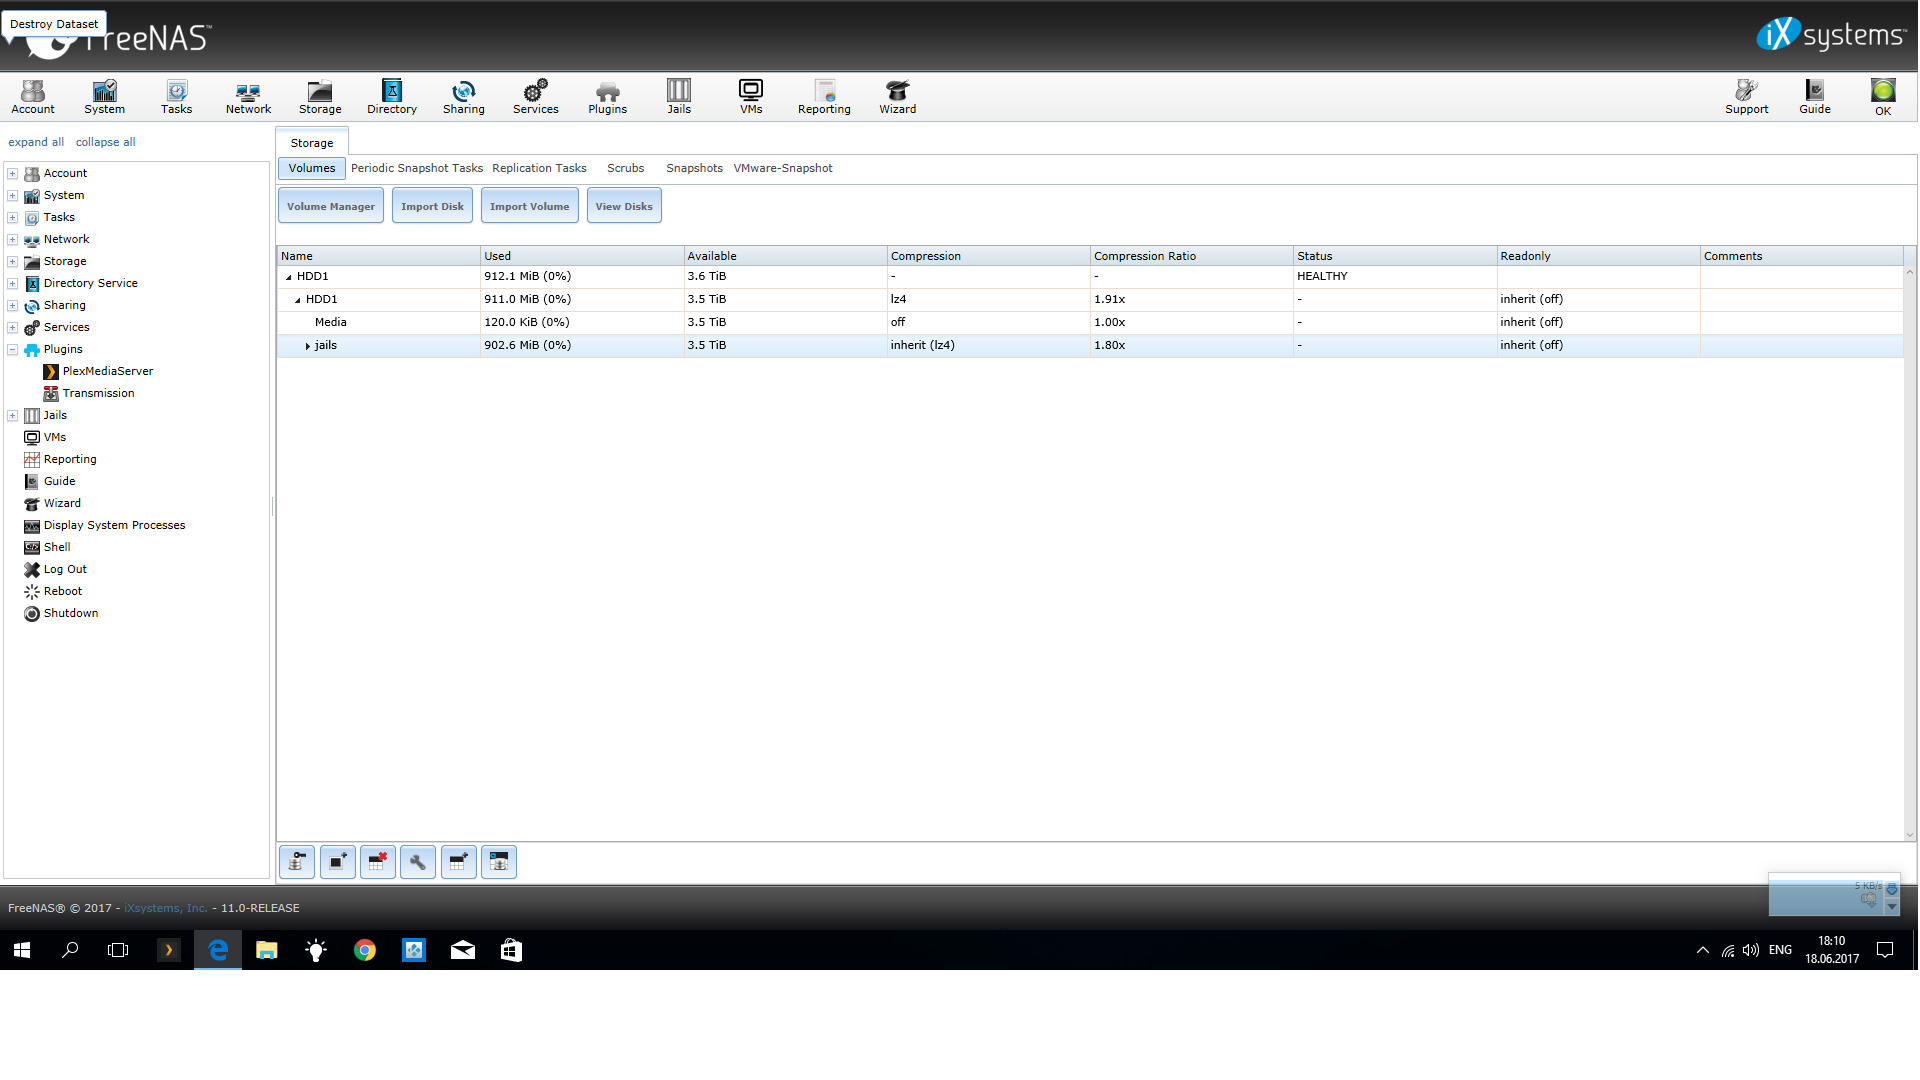Click the Edit Options wrench icon
The image size is (1920, 1080).
[417, 862]
